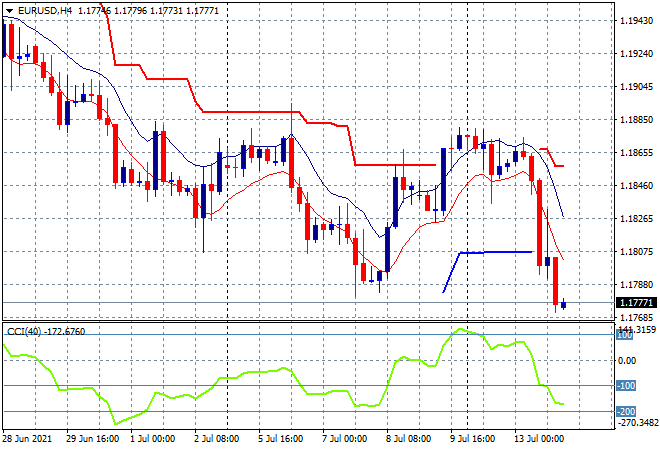The image size is (660, 450).
Task: Click the CCI -200 level label
Action: (626, 411)
